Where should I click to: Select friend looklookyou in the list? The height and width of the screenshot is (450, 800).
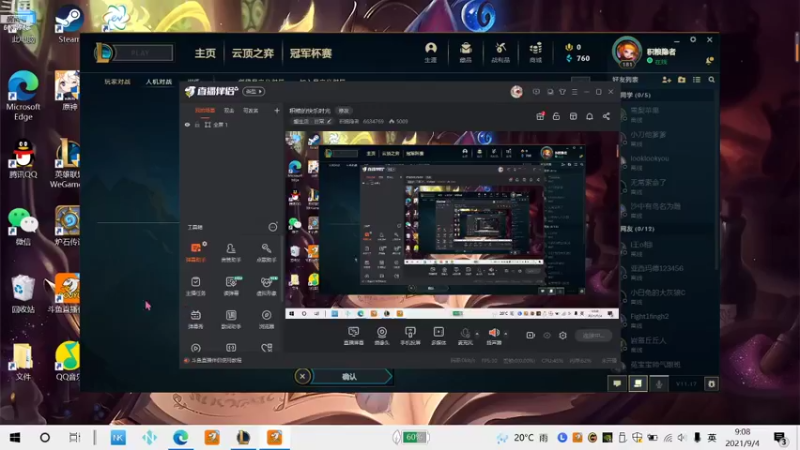click(x=667, y=162)
